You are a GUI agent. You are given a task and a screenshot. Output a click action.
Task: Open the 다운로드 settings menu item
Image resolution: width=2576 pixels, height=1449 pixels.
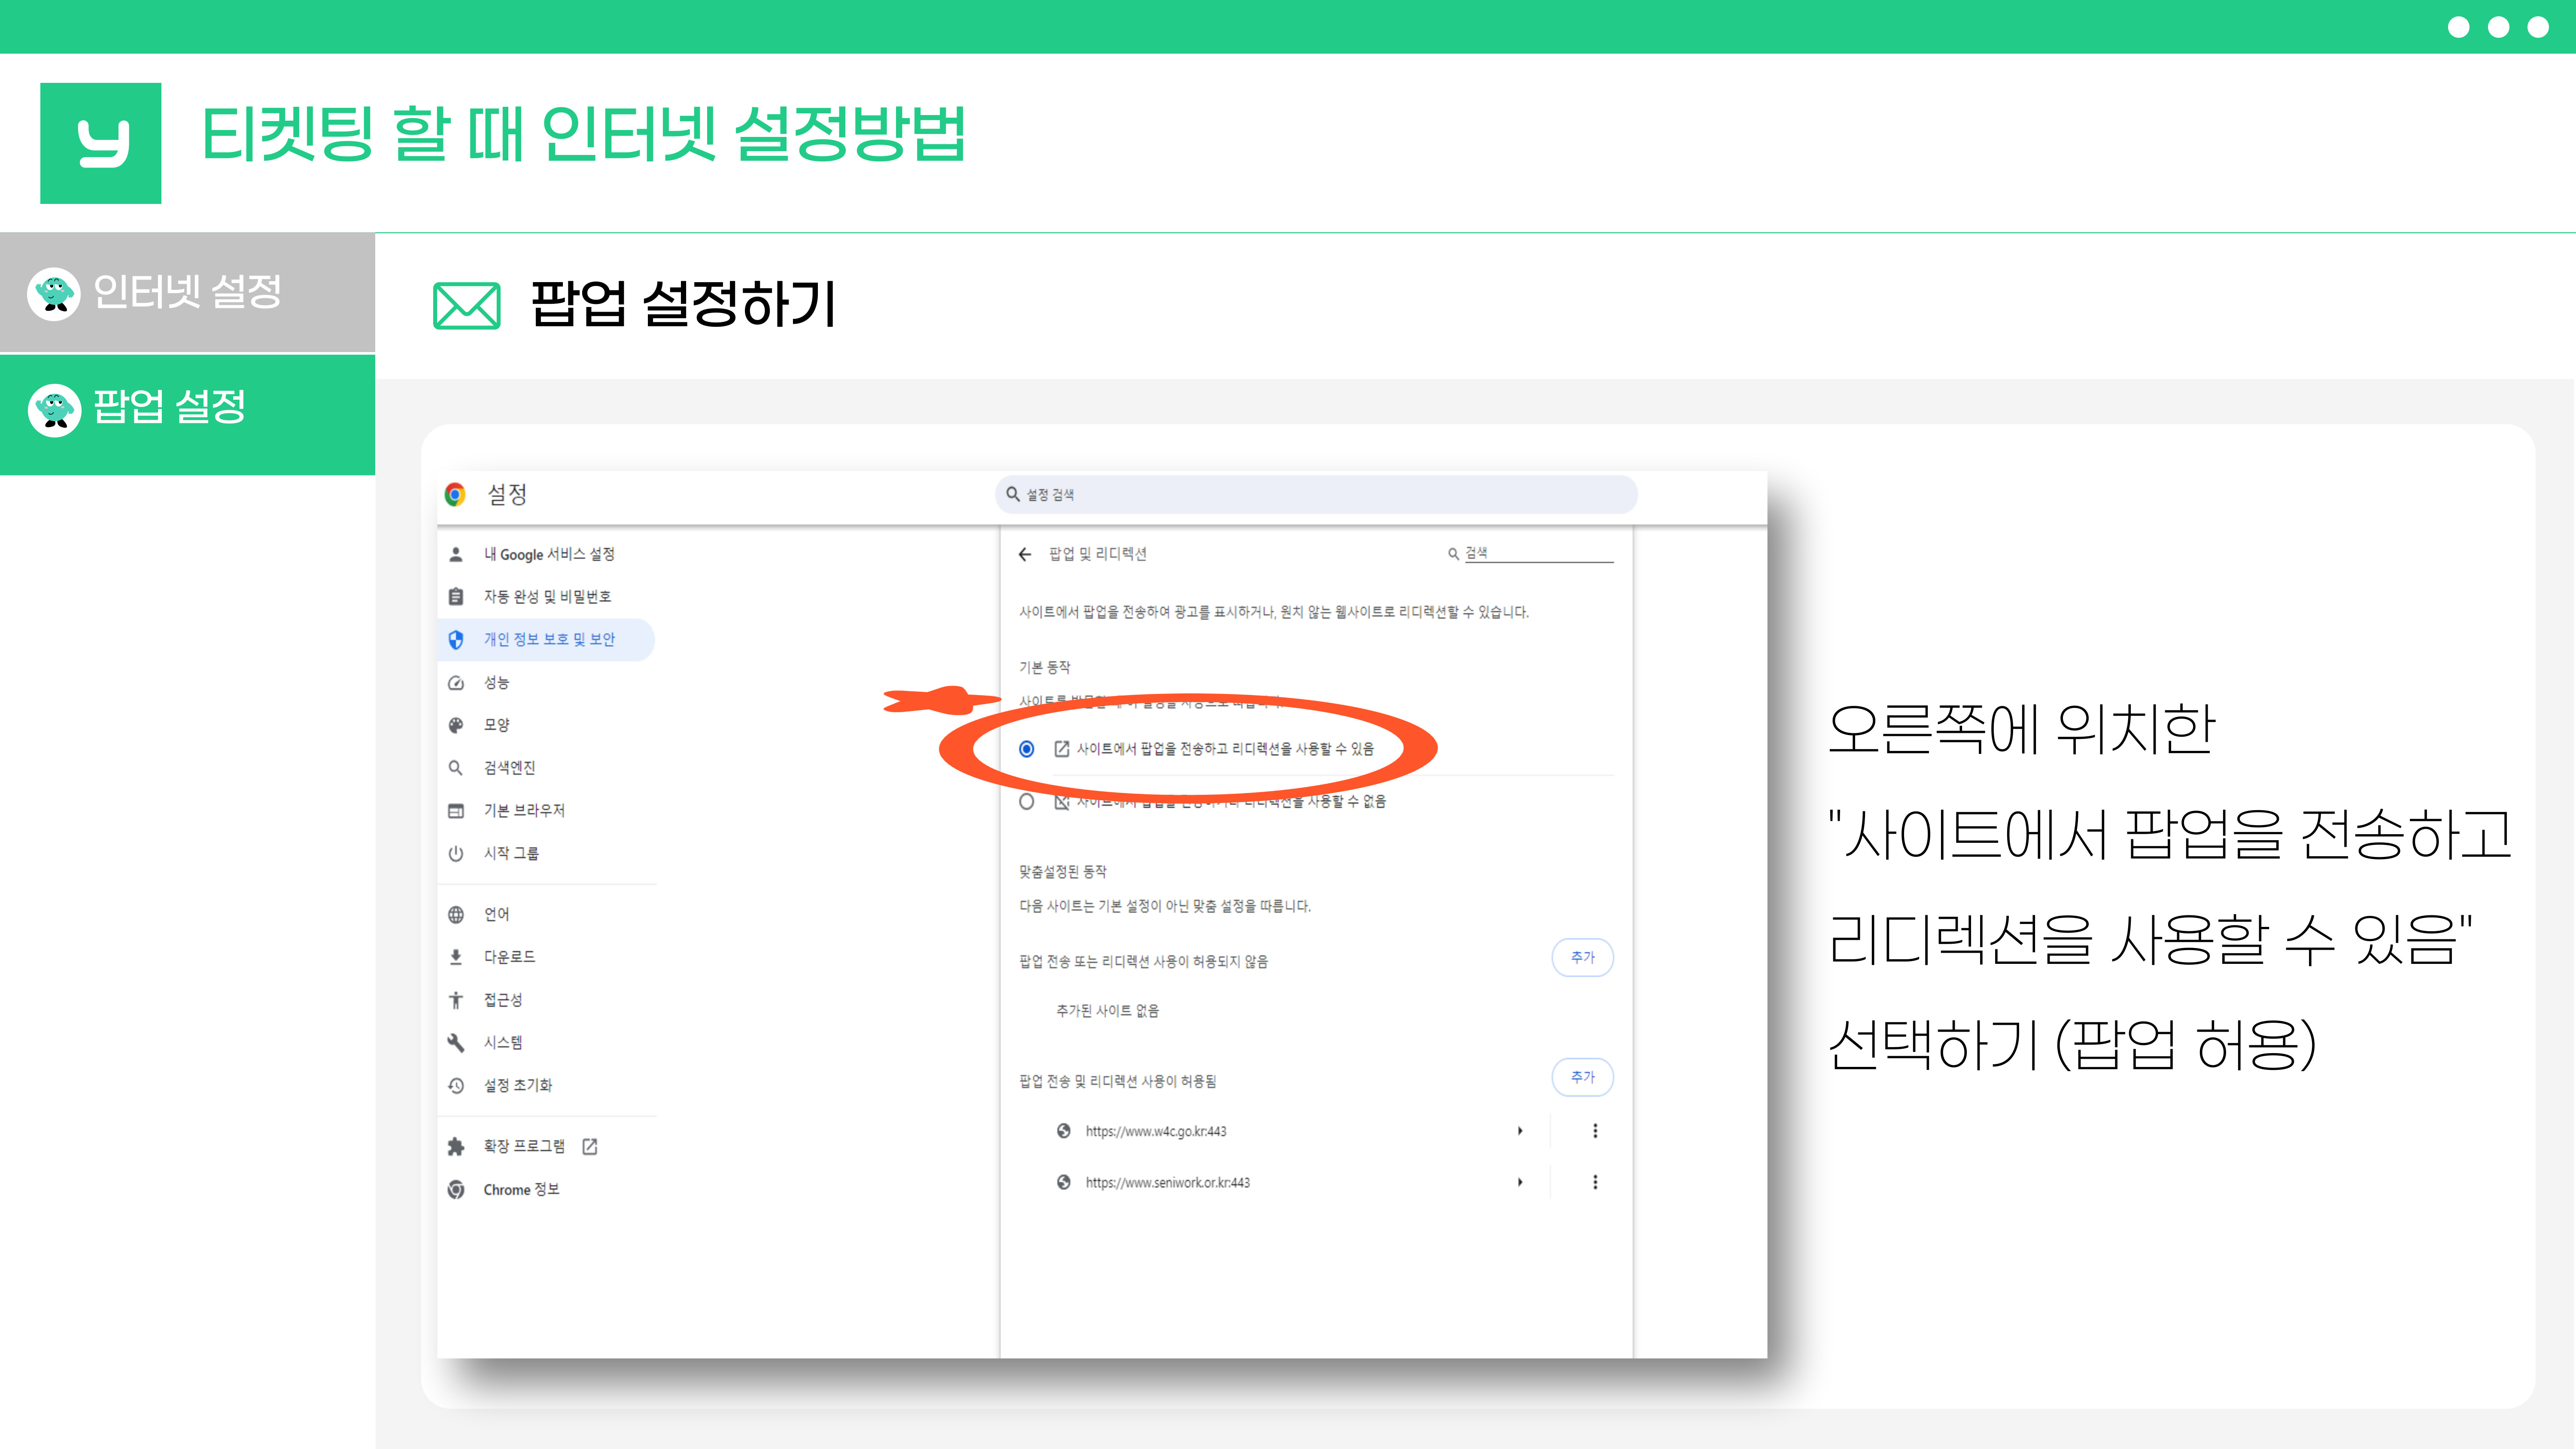point(546,957)
